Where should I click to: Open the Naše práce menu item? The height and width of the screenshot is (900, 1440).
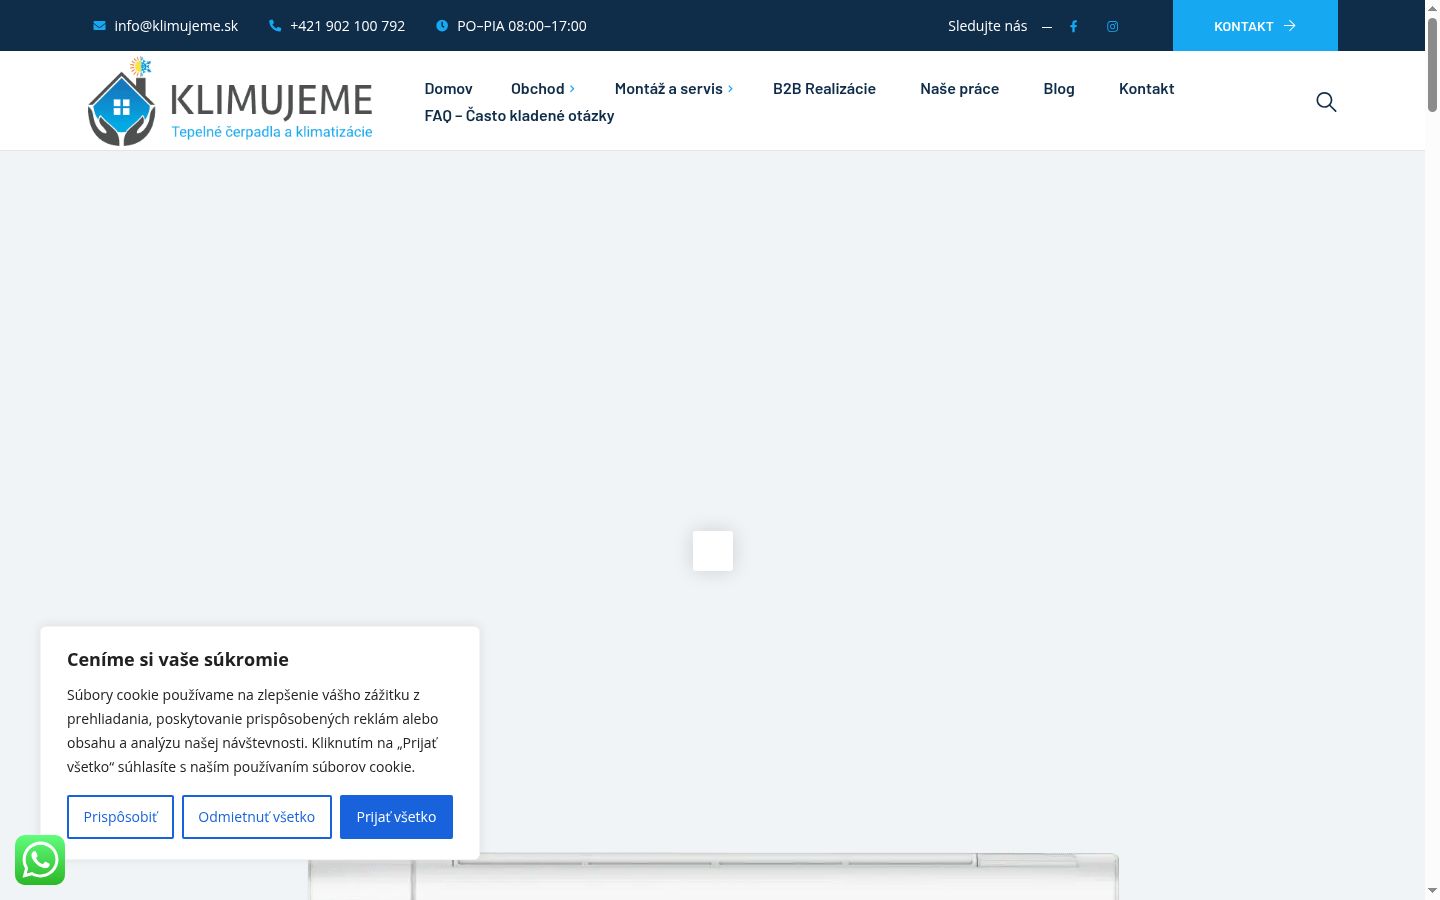click(959, 89)
